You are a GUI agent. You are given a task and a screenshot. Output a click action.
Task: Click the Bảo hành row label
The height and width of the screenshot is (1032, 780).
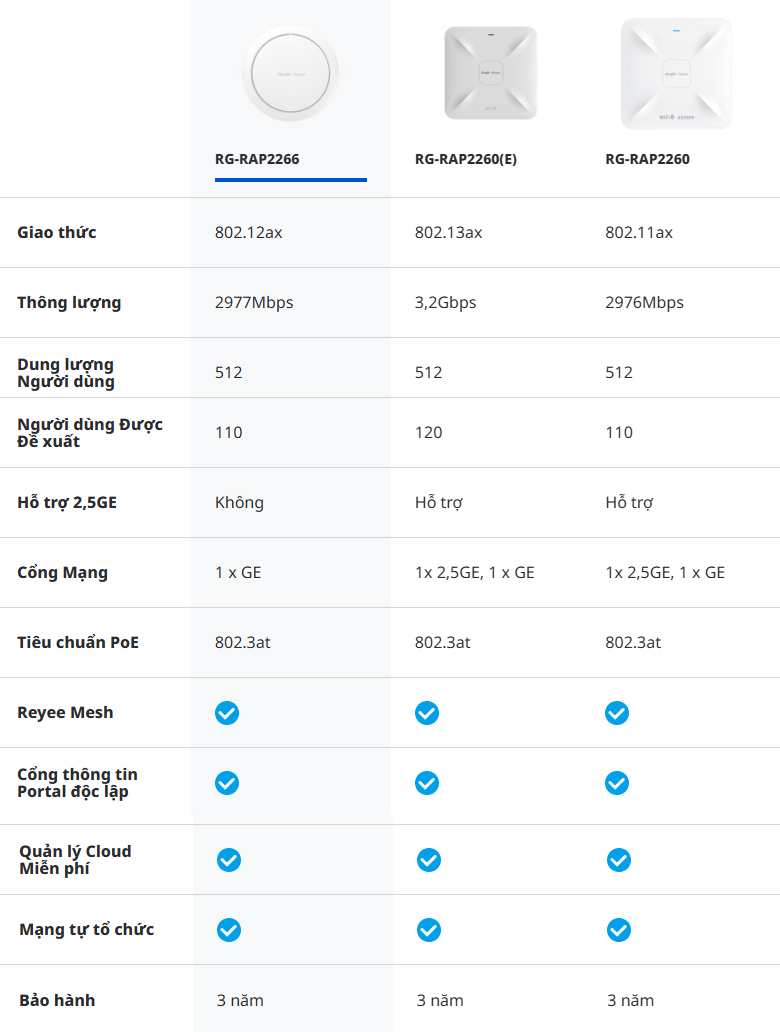pos(57,1000)
